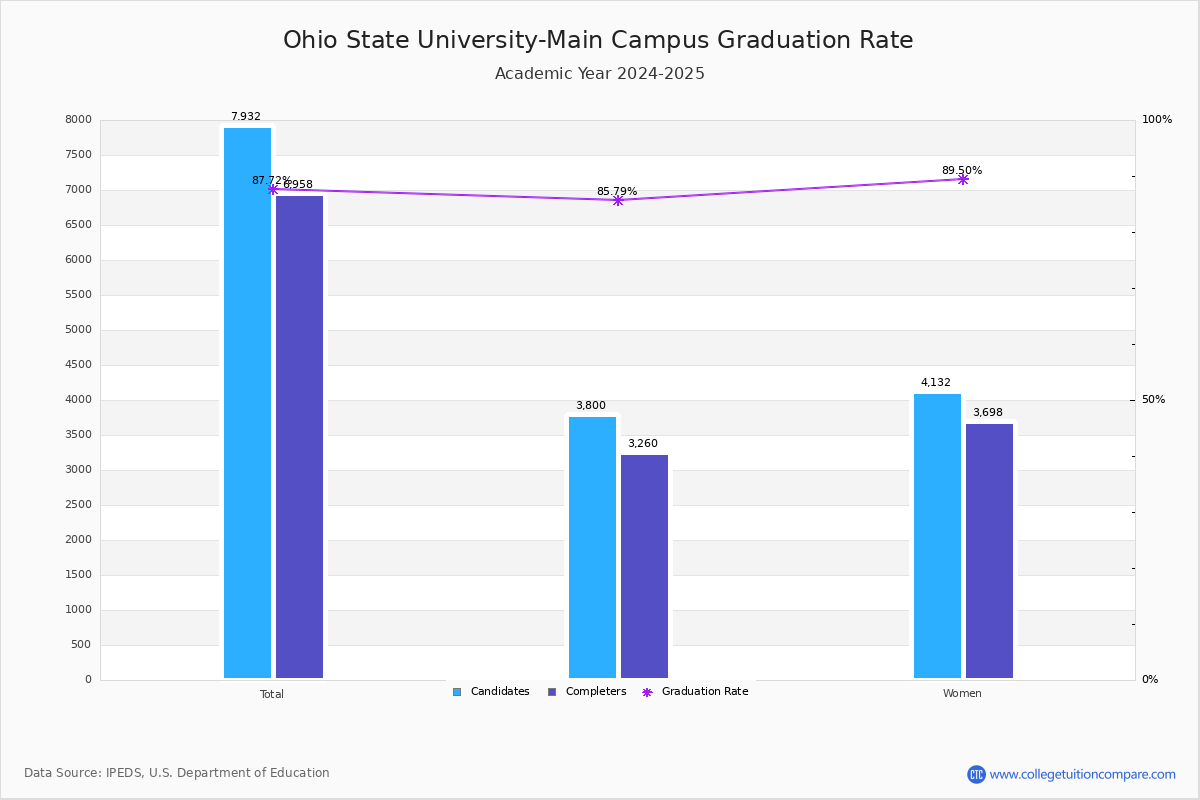This screenshot has height=800, width=1200.
Task: Click the Graduation Rate legend star marker
Action: click(x=647, y=692)
